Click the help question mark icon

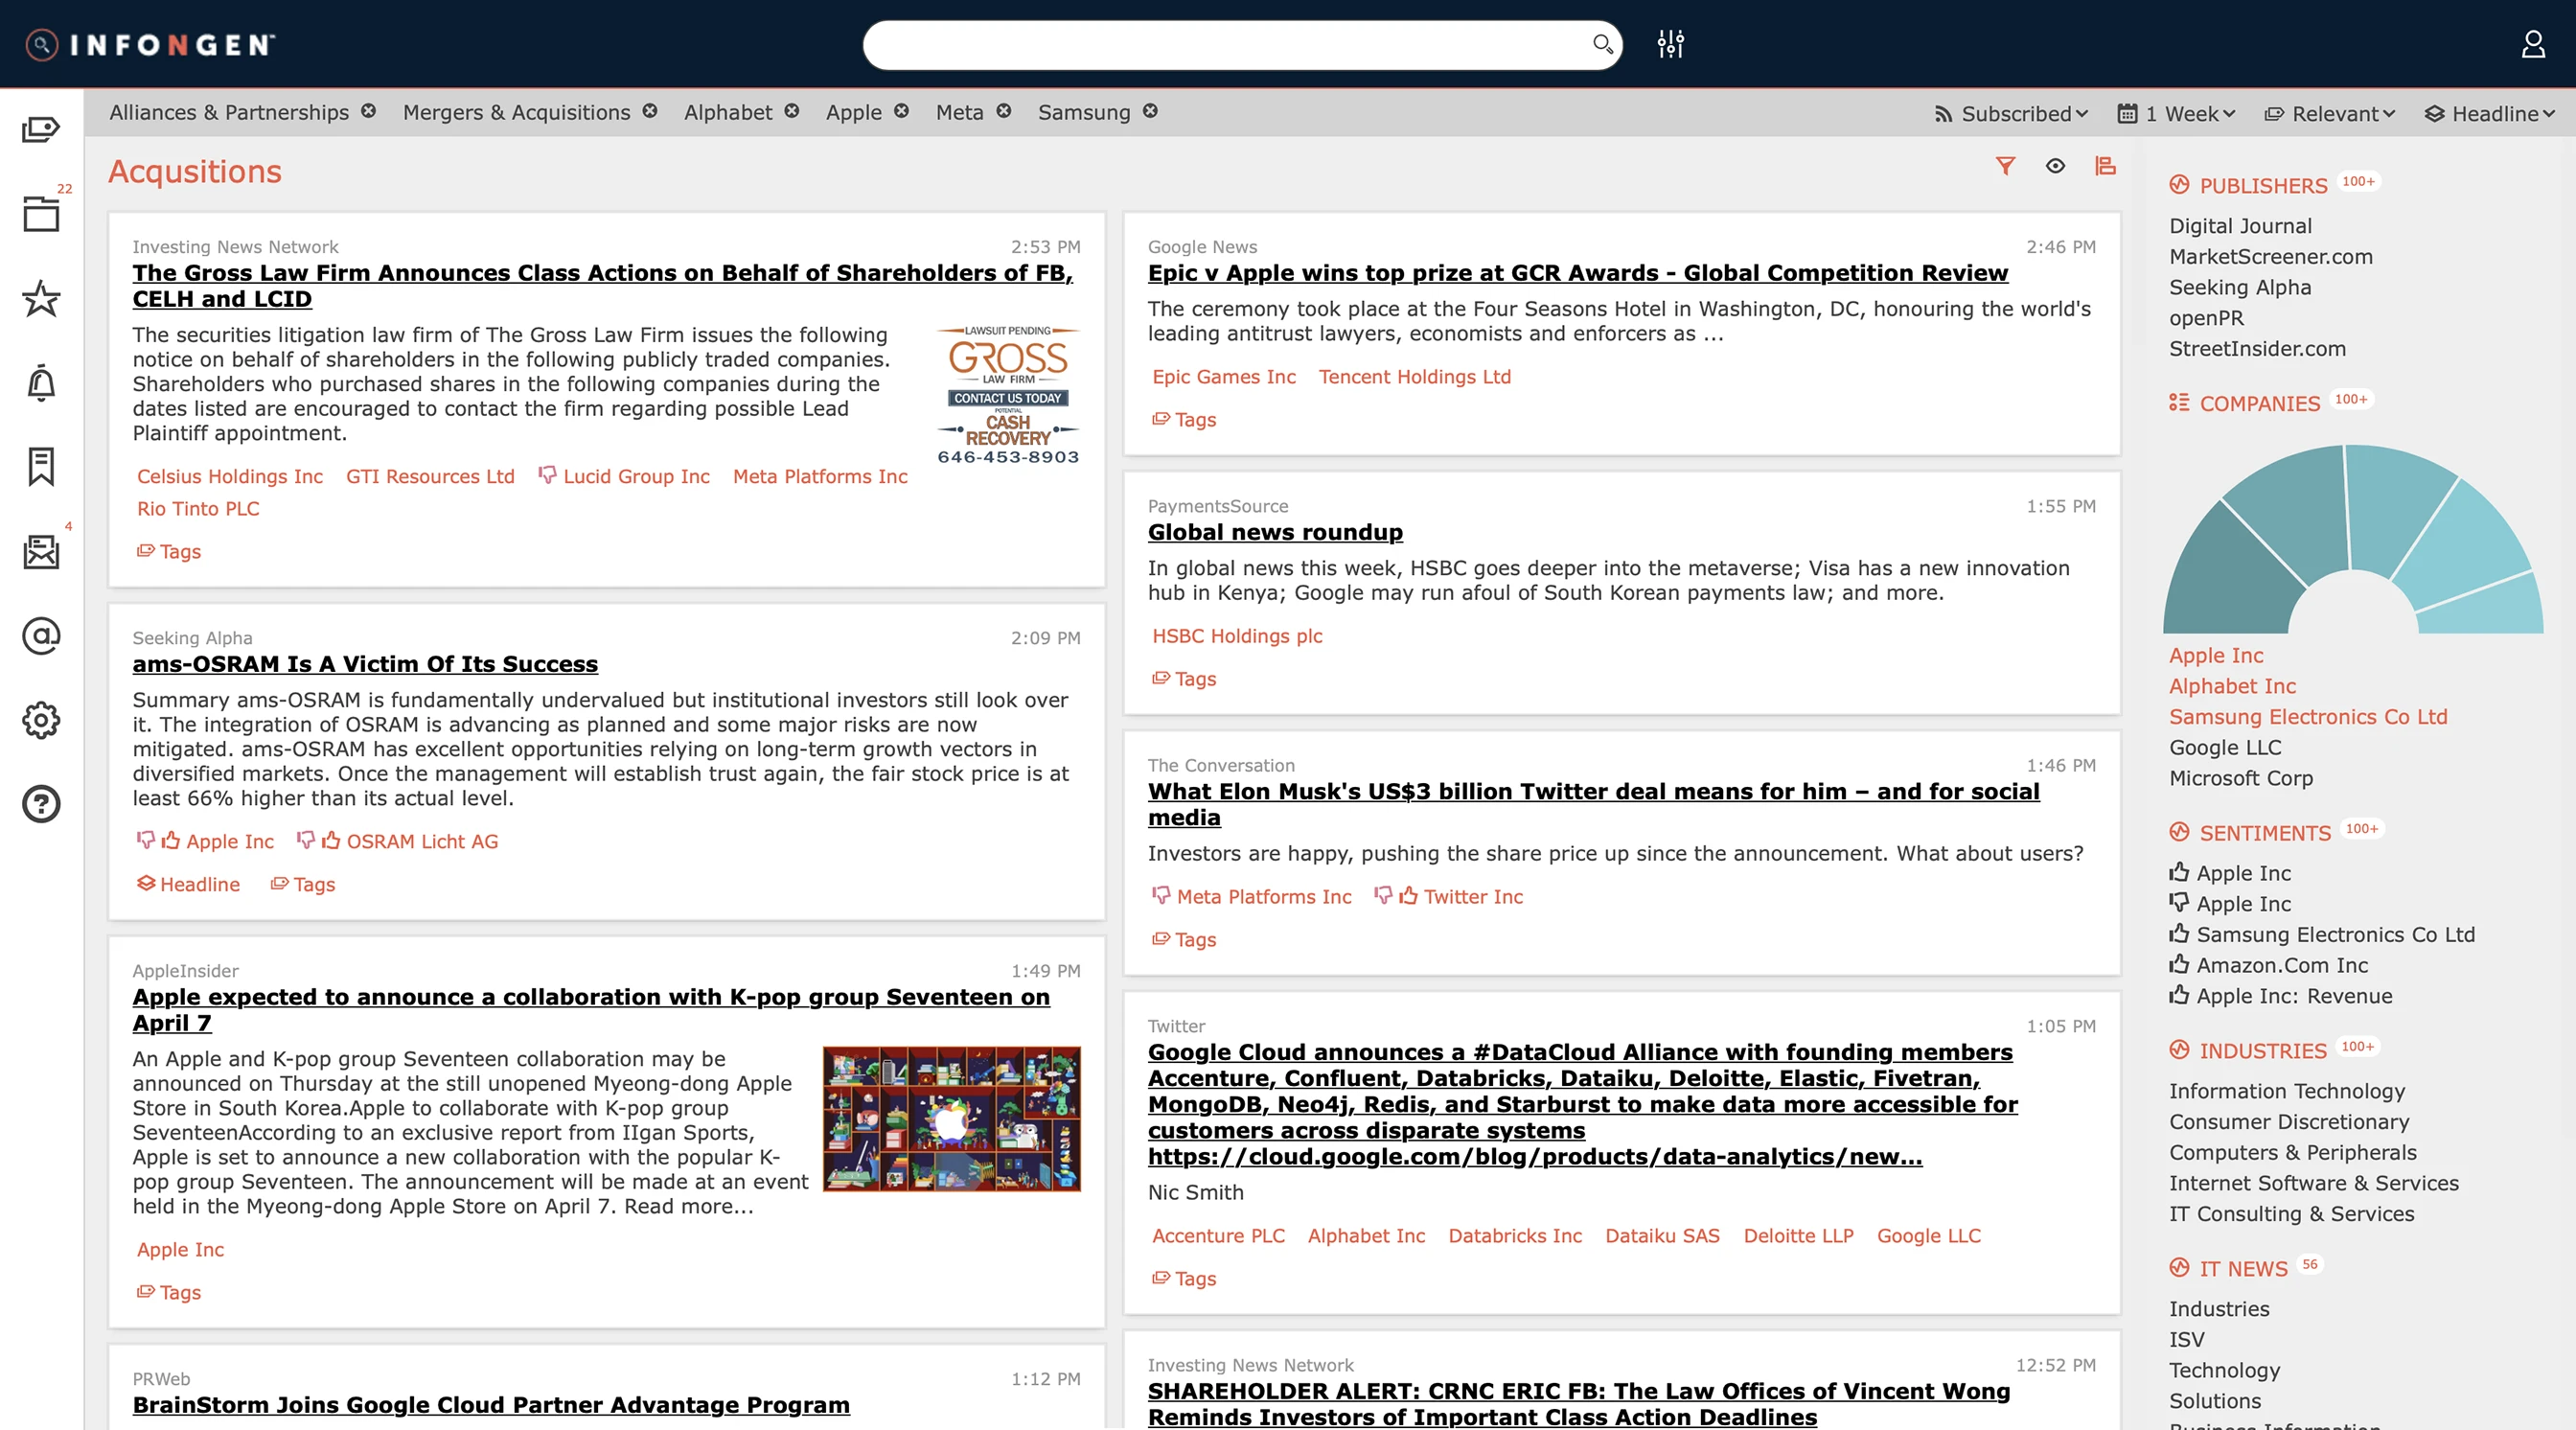(41, 804)
